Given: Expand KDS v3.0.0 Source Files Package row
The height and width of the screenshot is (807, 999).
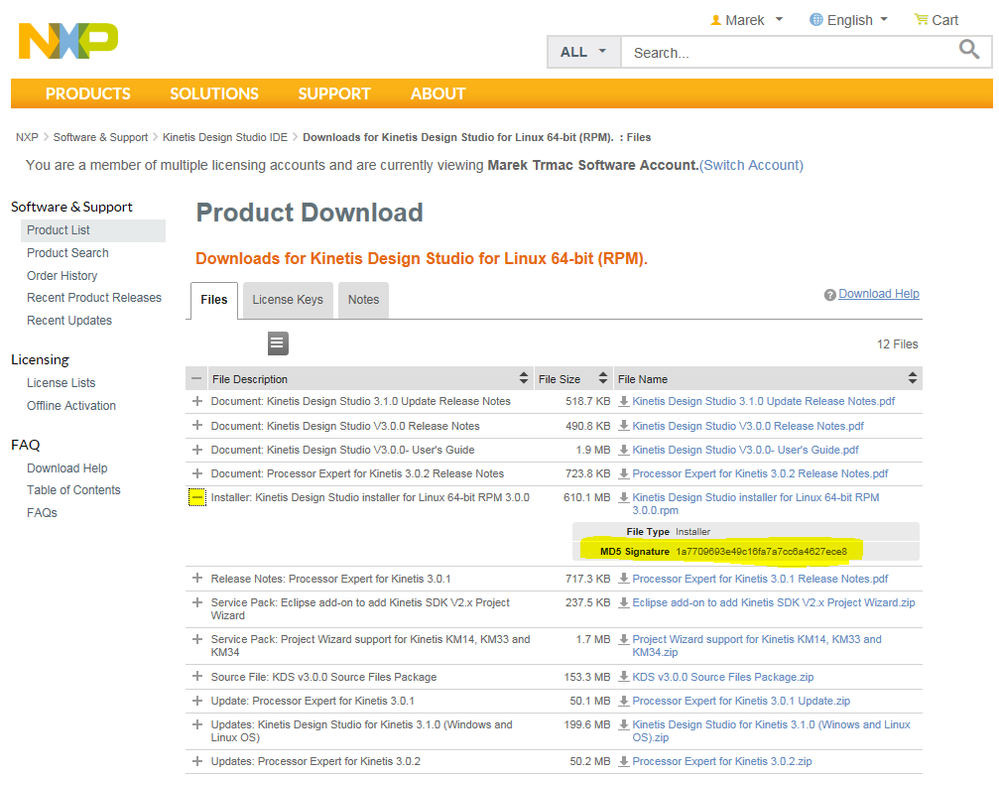Looking at the screenshot, I should click(197, 676).
